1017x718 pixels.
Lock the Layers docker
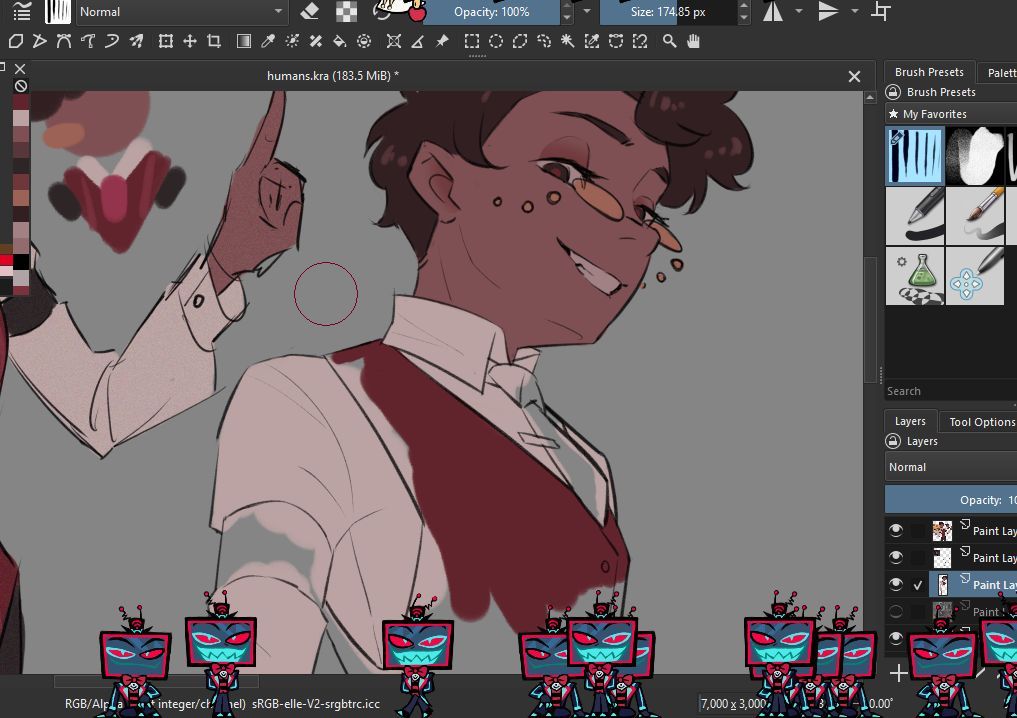[x=893, y=441]
